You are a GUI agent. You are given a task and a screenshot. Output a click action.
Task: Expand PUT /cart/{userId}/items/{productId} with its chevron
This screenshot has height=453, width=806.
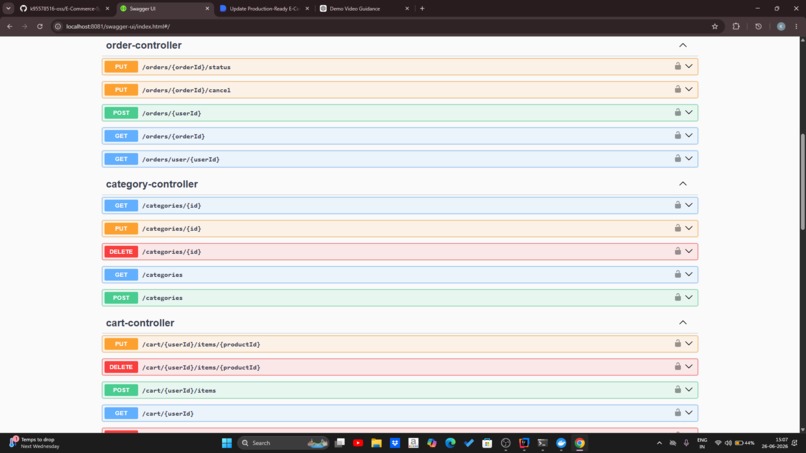pyautogui.click(x=689, y=344)
